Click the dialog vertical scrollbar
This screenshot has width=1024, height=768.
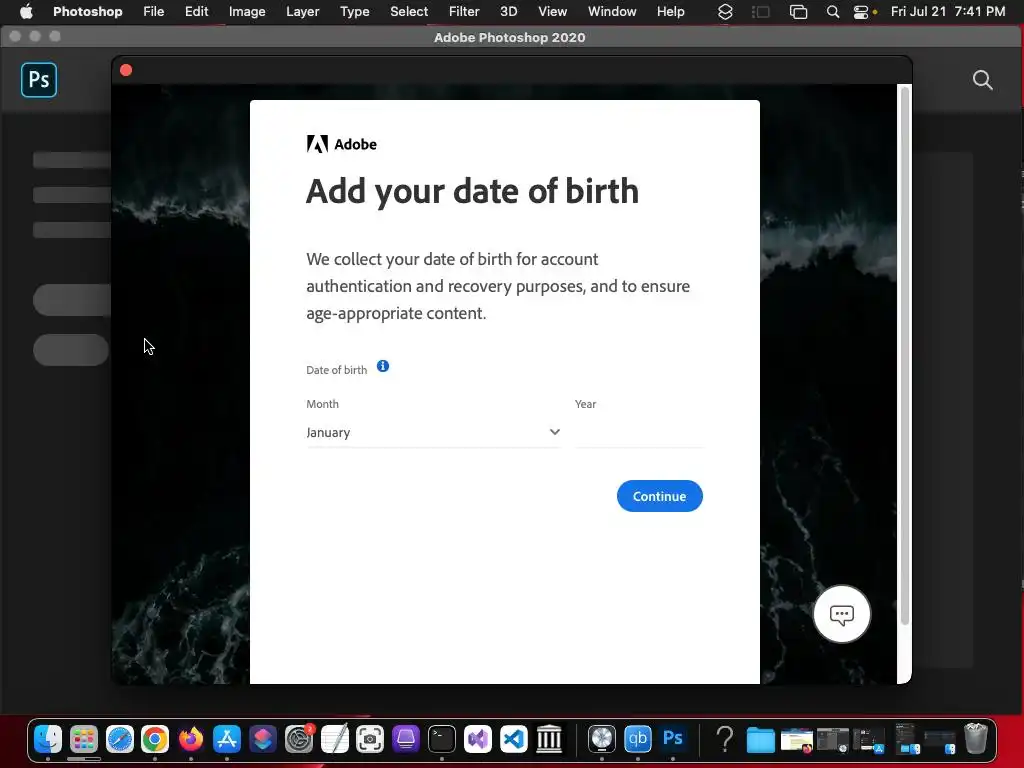coord(904,356)
